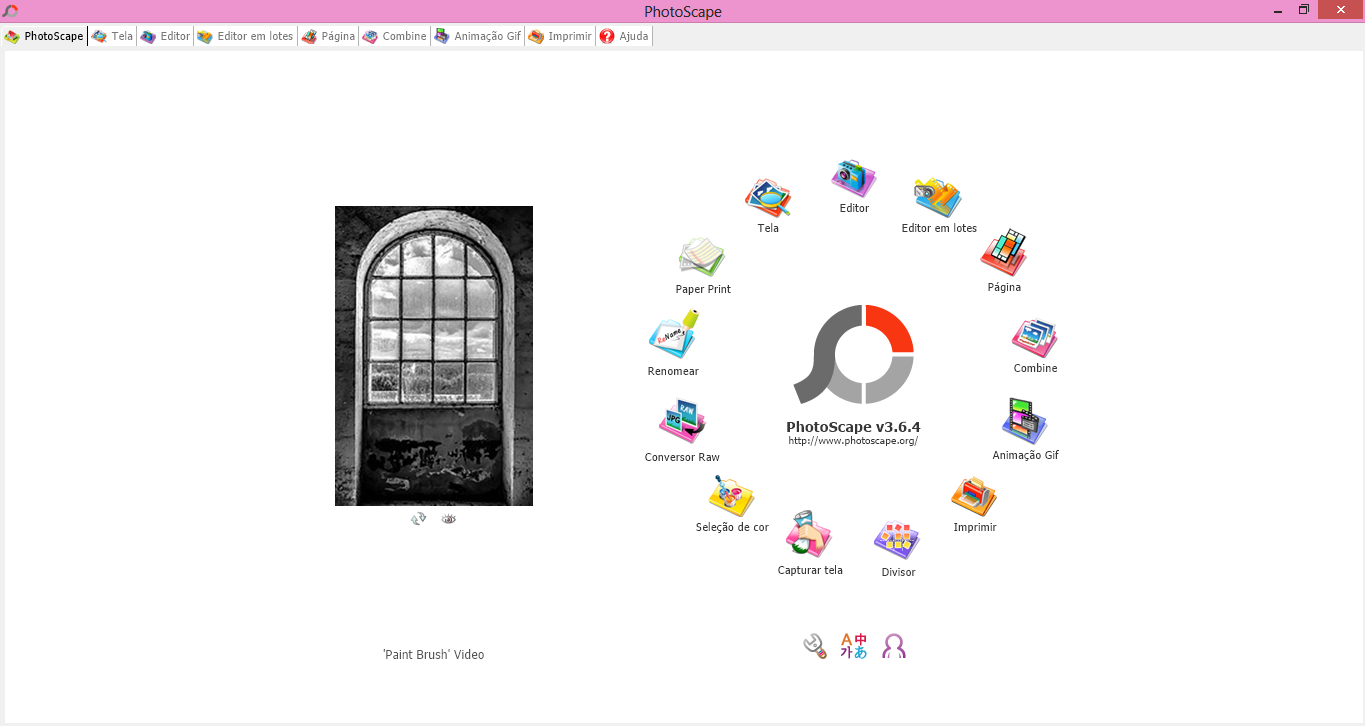This screenshot has width=1365, height=726.
Task: Click the Paper Print label
Action: [x=703, y=289]
